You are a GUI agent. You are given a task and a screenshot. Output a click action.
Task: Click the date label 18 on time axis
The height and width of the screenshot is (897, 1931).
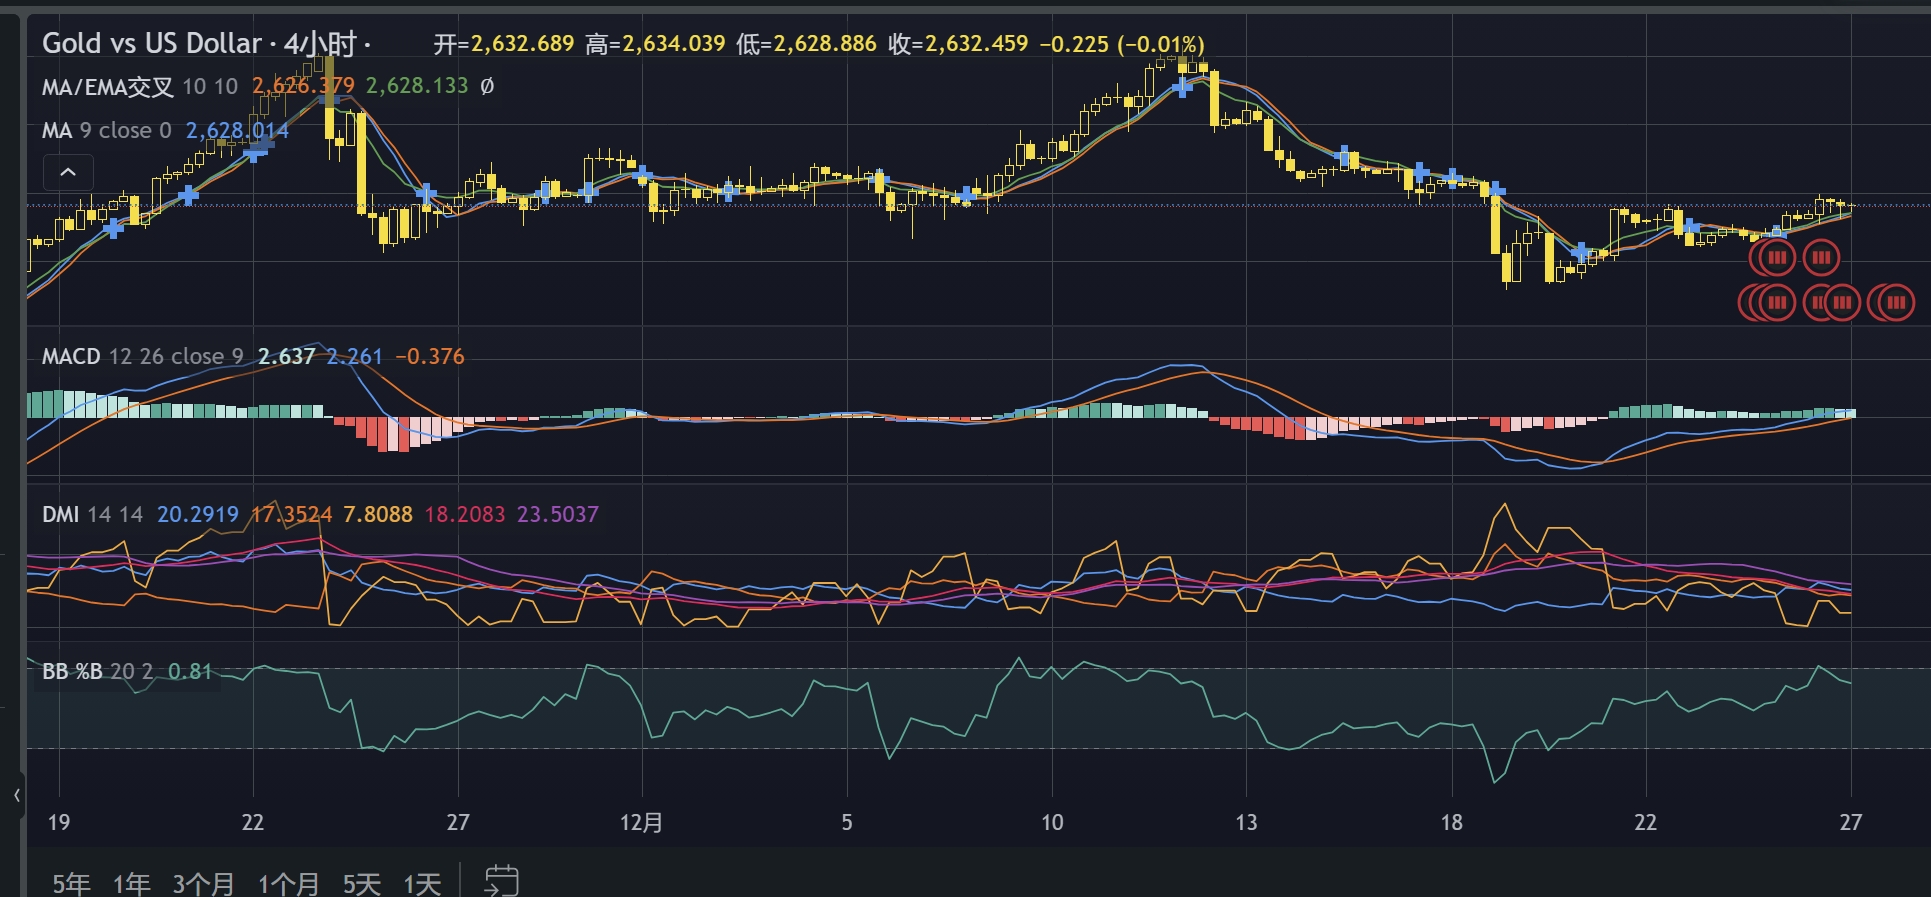1451,822
